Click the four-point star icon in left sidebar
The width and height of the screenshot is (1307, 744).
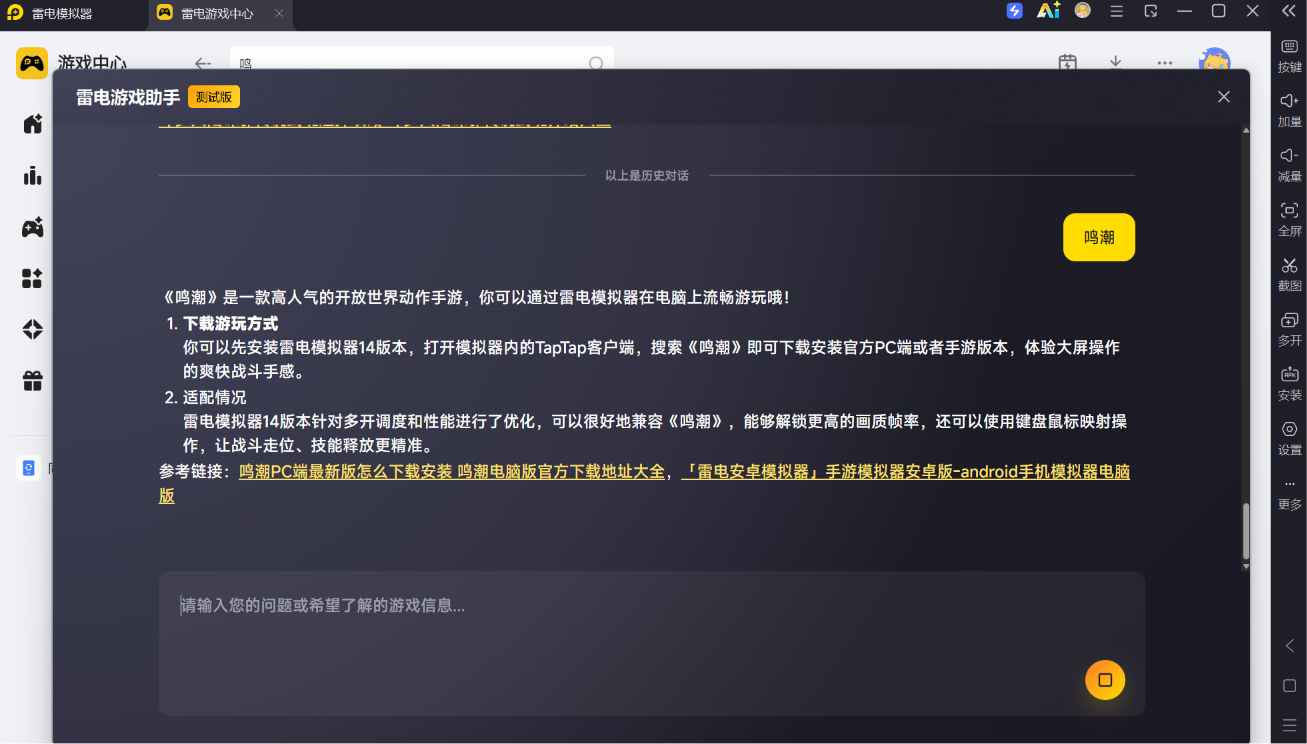[33, 329]
